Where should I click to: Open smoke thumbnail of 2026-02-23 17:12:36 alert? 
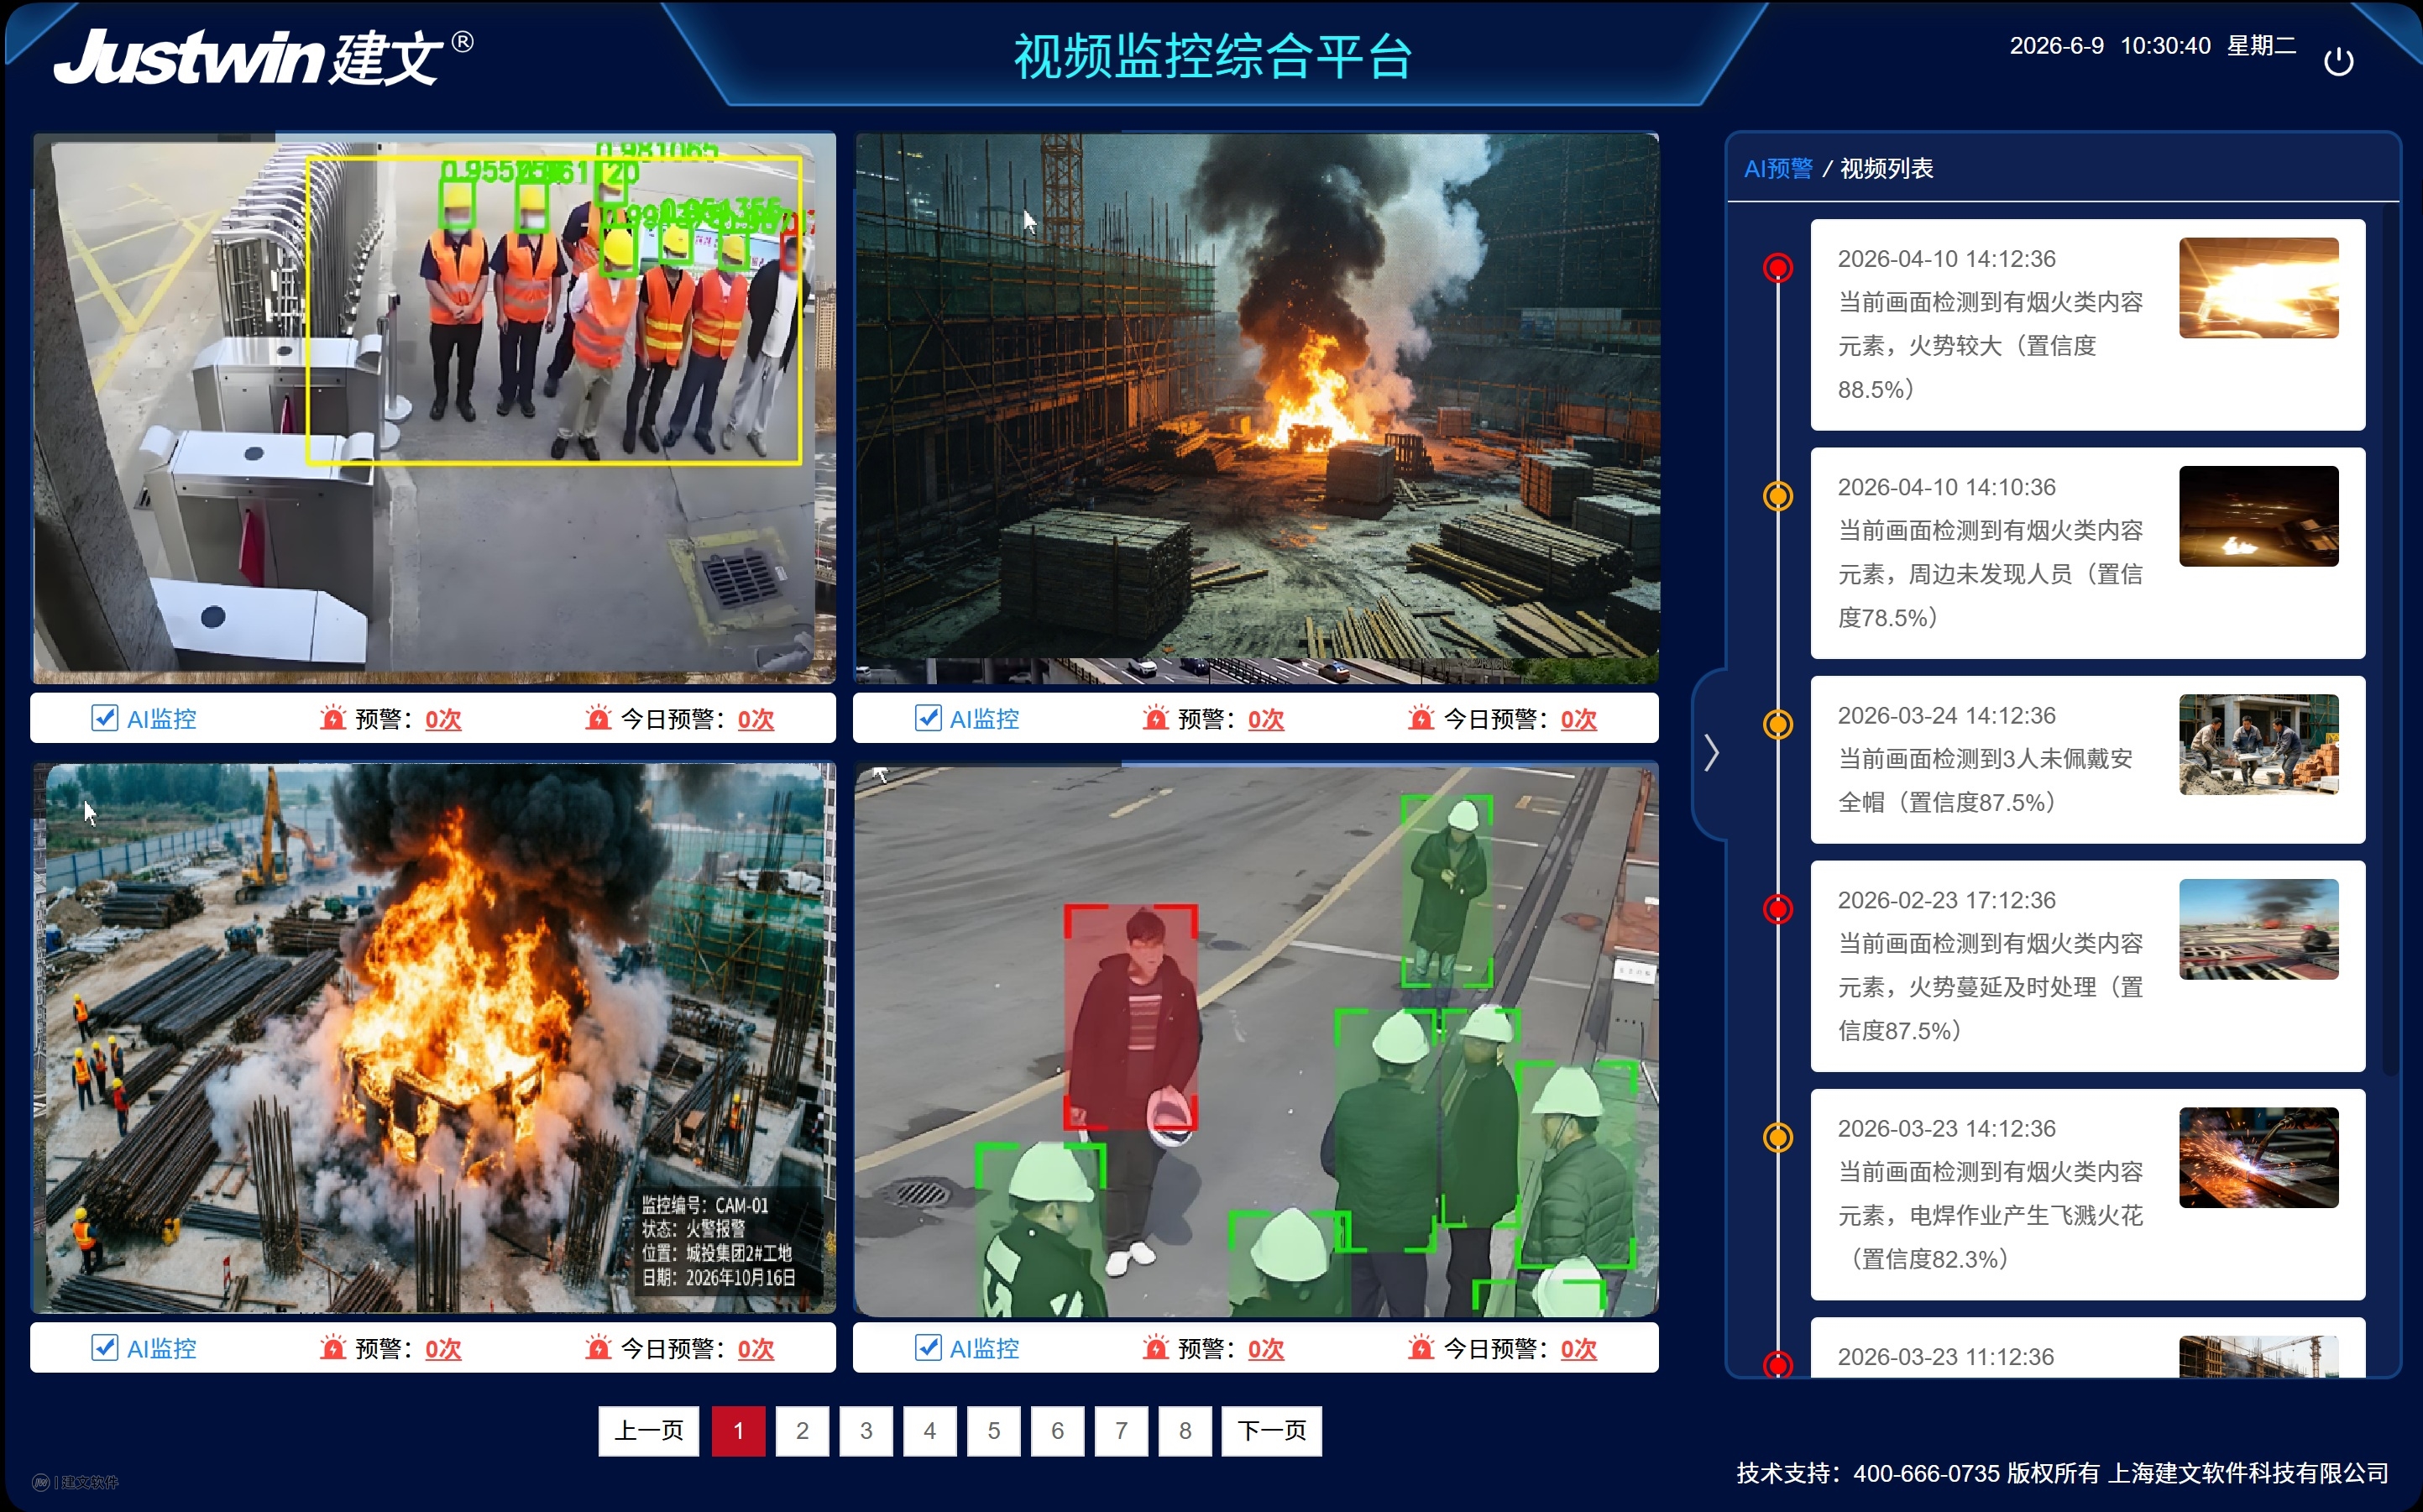click(2258, 929)
